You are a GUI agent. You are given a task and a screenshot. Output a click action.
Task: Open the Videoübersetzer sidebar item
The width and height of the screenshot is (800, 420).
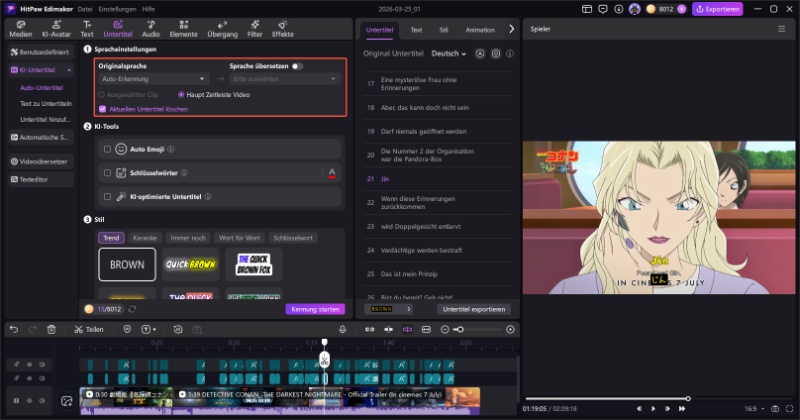41,162
